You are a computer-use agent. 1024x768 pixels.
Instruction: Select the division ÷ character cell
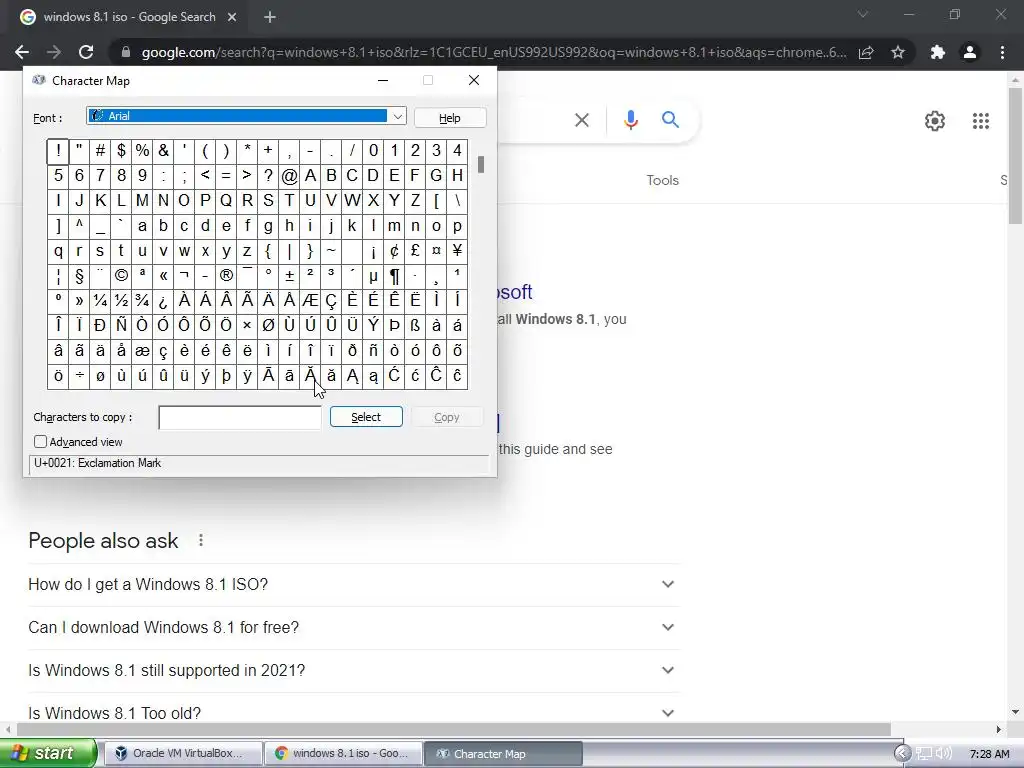(79, 376)
